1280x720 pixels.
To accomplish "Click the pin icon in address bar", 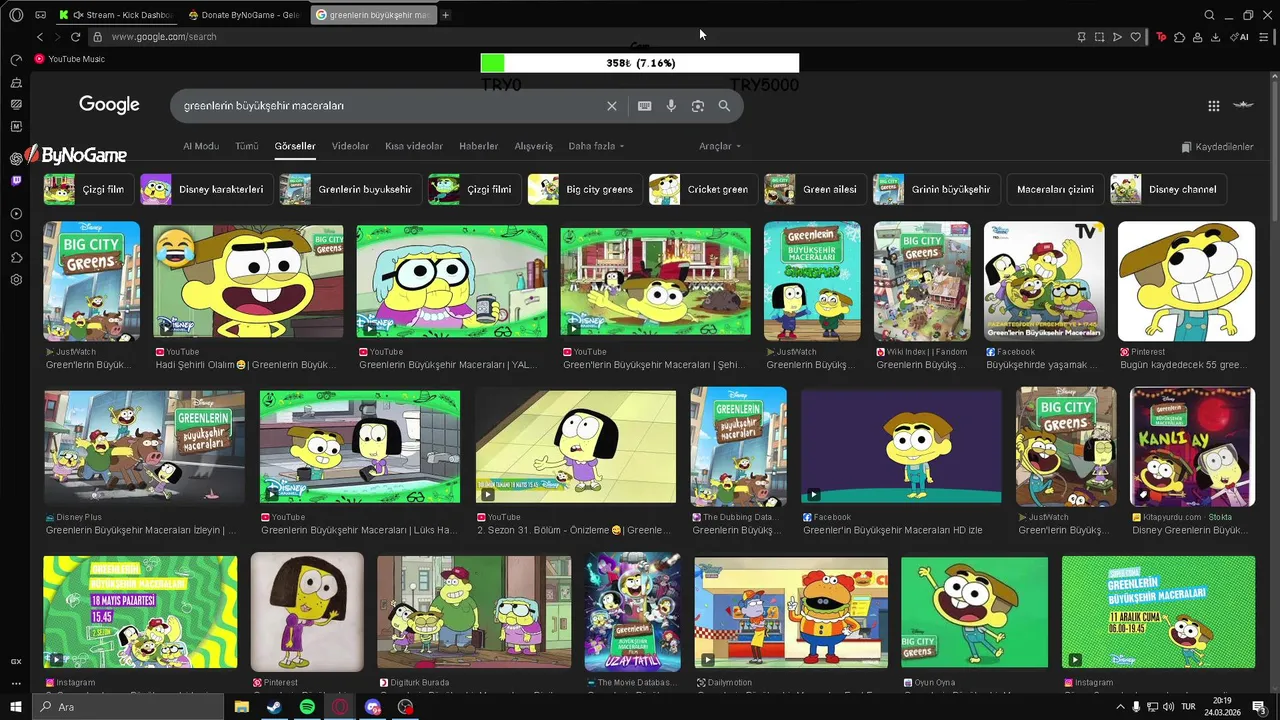I will (1081, 37).
